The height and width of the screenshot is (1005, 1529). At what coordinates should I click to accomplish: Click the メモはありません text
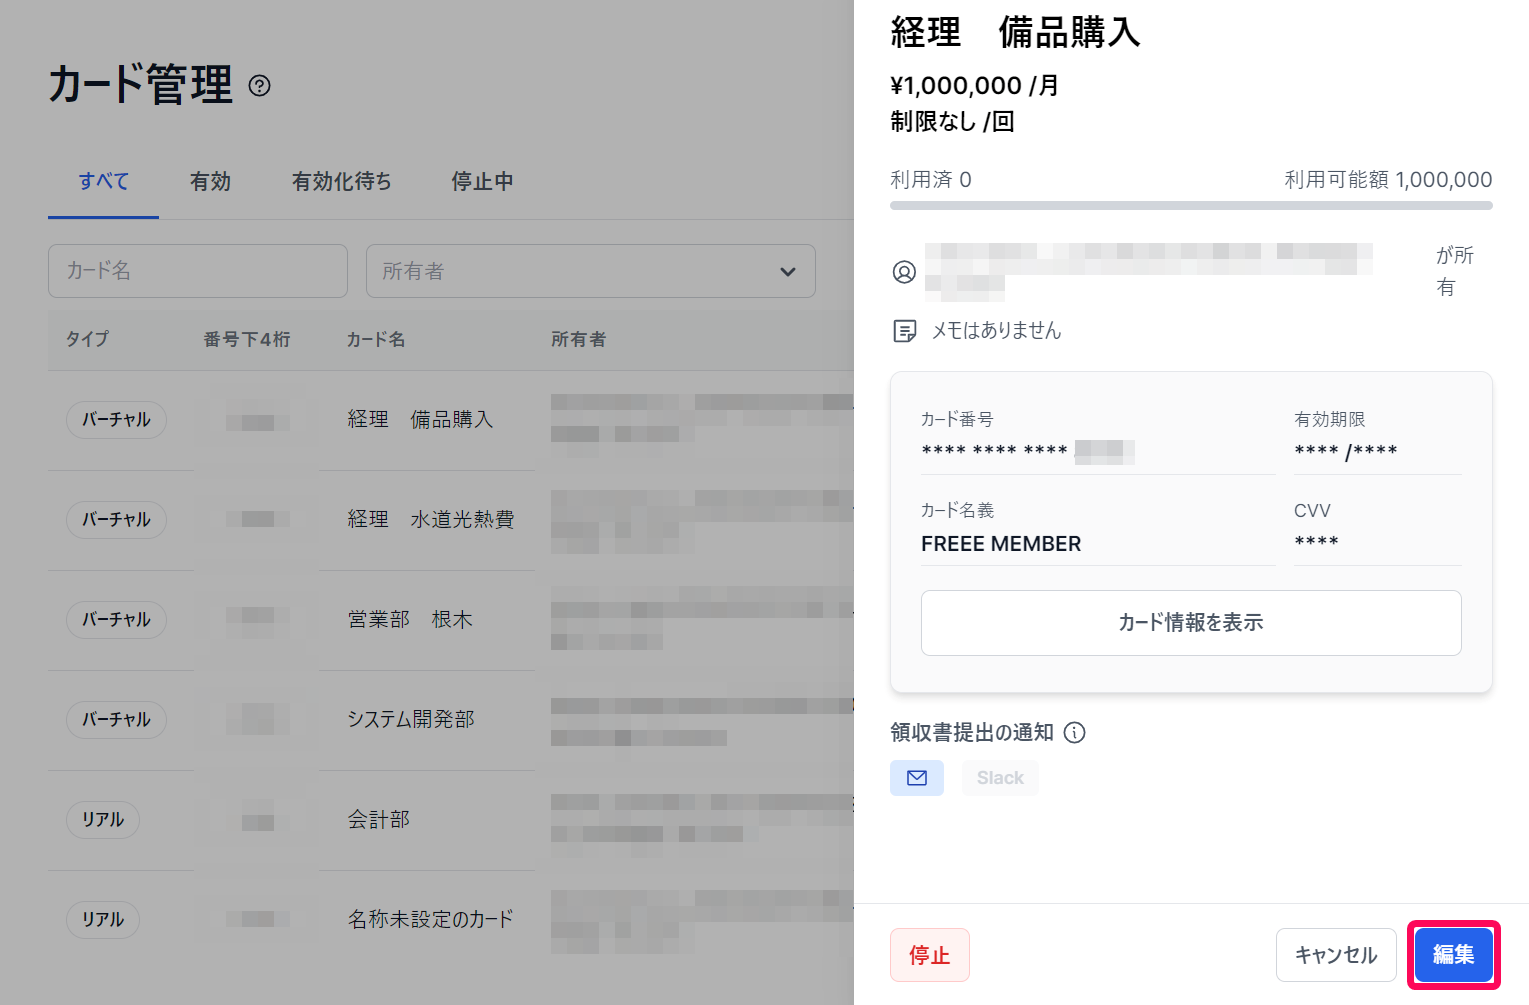(997, 331)
